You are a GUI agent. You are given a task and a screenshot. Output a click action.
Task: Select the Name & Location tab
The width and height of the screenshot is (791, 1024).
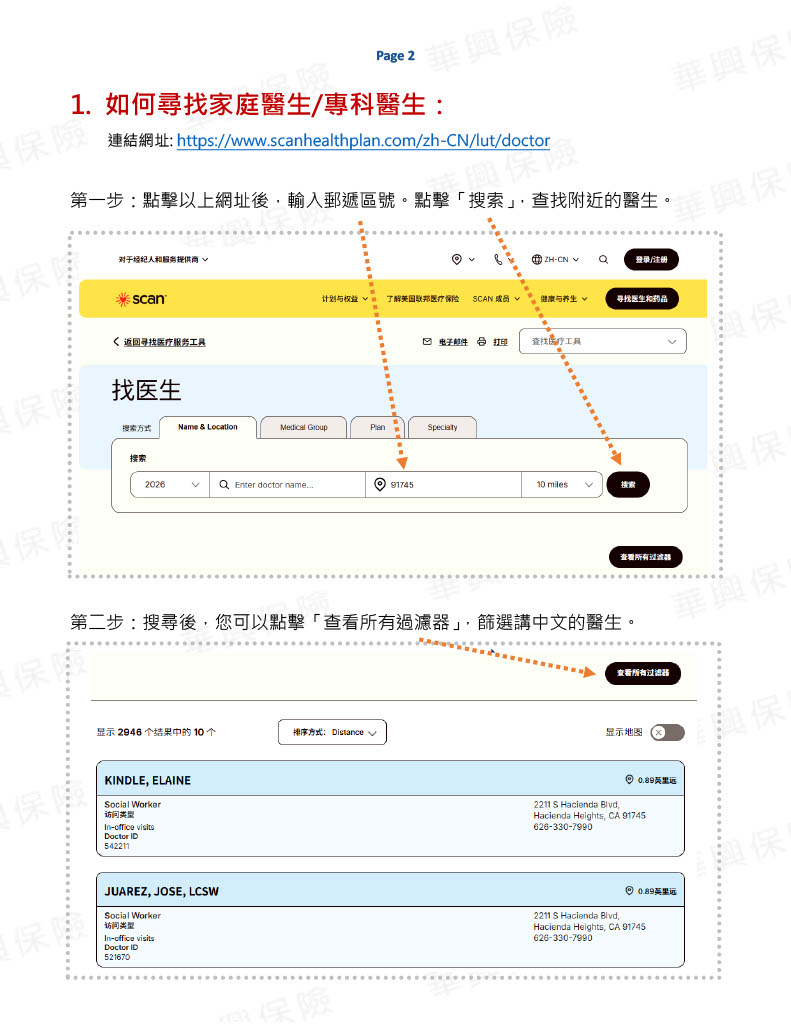[x=208, y=427]
